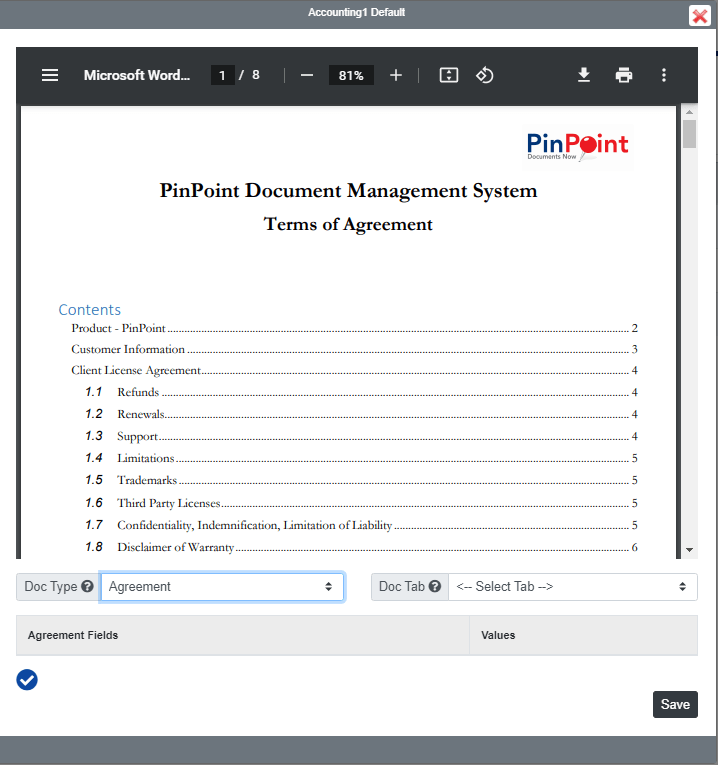Viewport: 718px width, 765px height.
Task: Click the PDF scrollbar down arrow
Action: 689,549
